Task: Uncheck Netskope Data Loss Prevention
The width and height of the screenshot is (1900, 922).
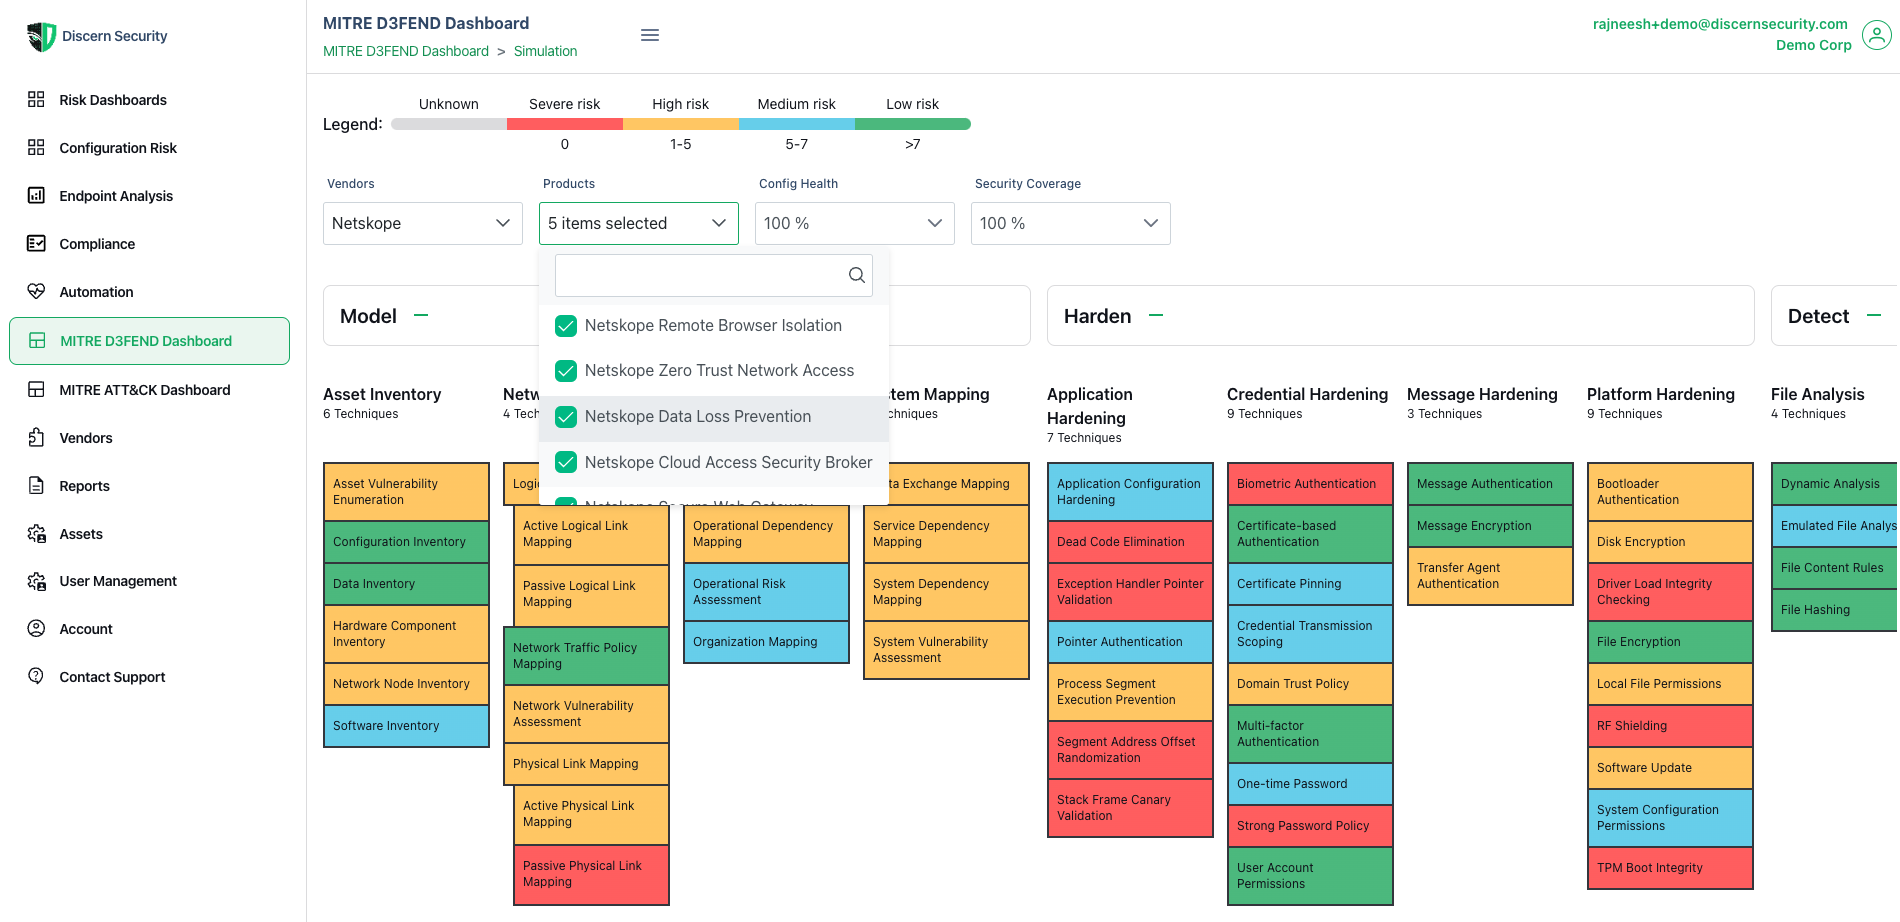Action: tap(566, 417)
